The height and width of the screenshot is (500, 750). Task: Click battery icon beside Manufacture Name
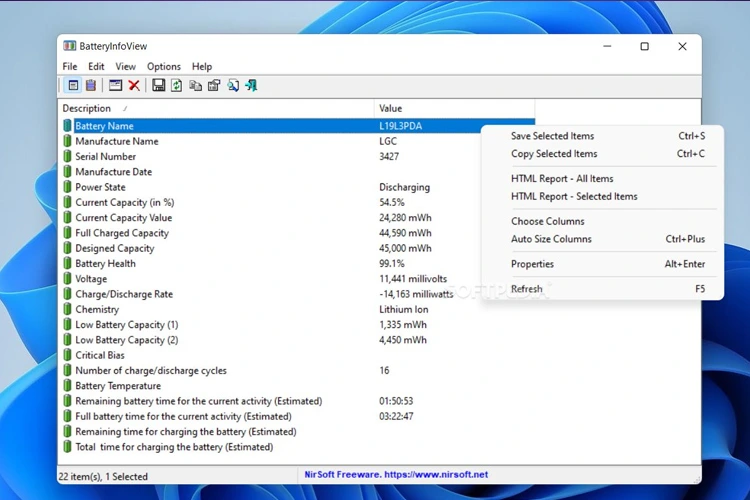click(x=67, y=141)
